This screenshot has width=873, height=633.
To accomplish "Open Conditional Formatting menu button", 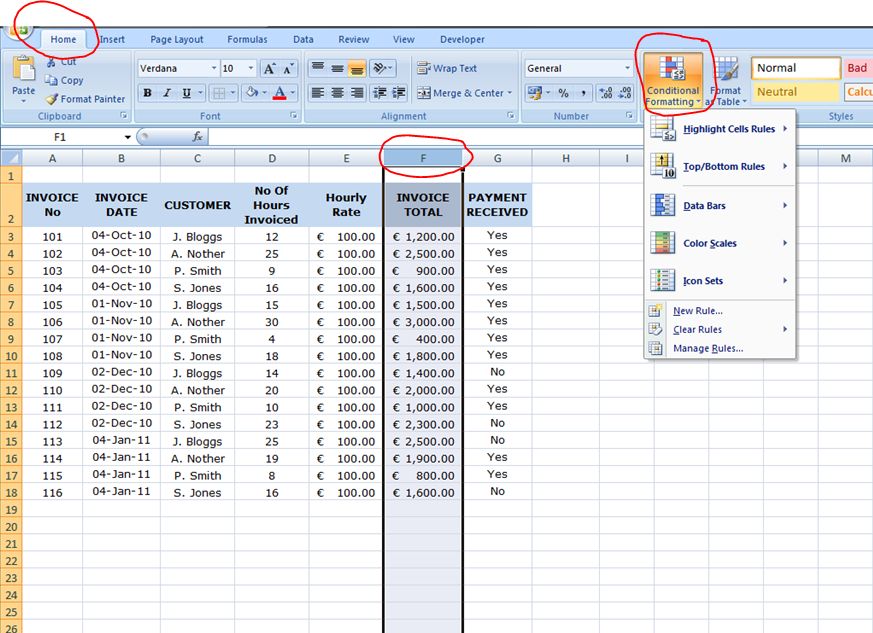I will (673, 81).
